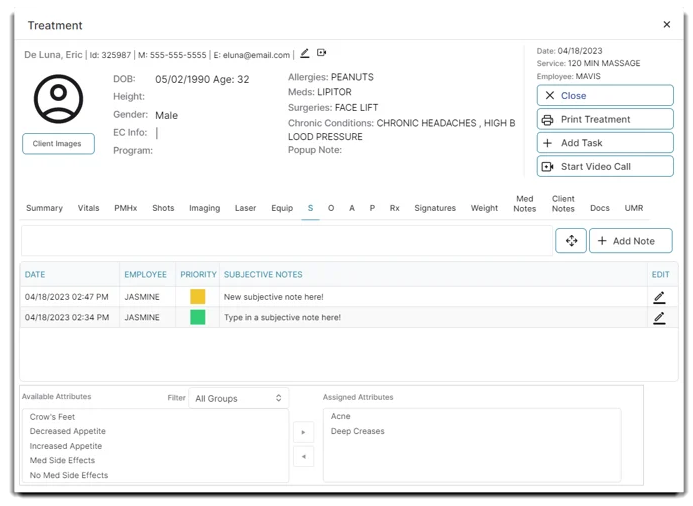Open the All Groups filter dropdown

(x=240, y=398)
